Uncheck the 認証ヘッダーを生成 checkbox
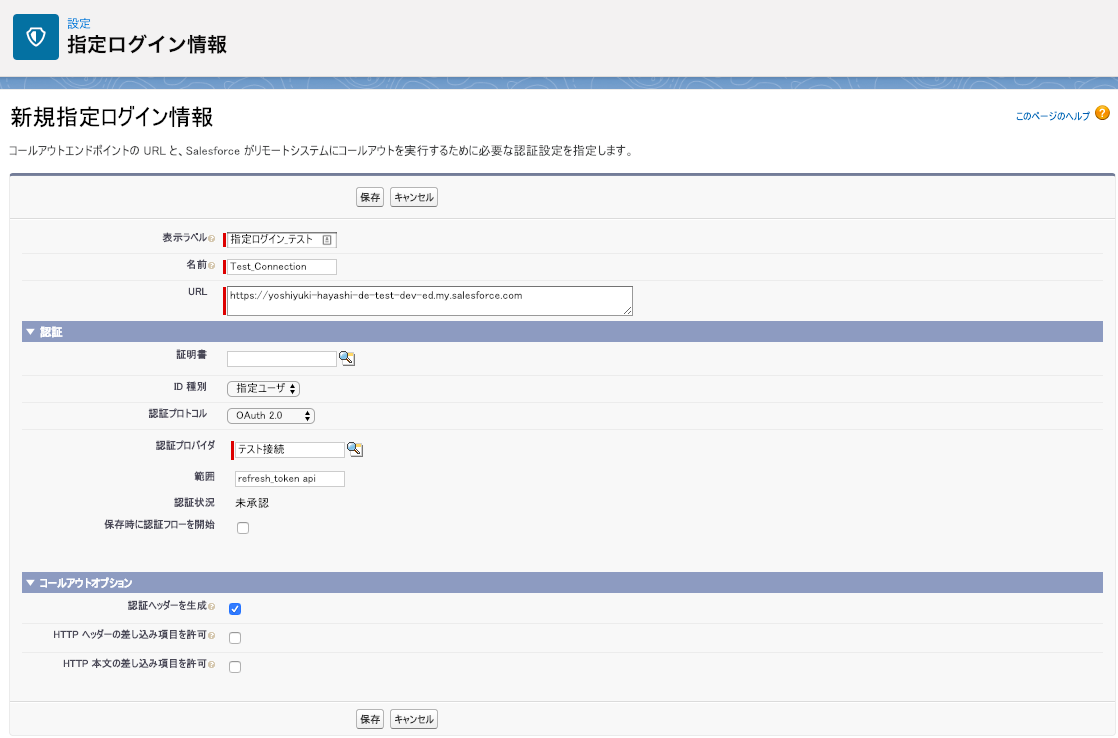1118x738 pixels. 235,609
